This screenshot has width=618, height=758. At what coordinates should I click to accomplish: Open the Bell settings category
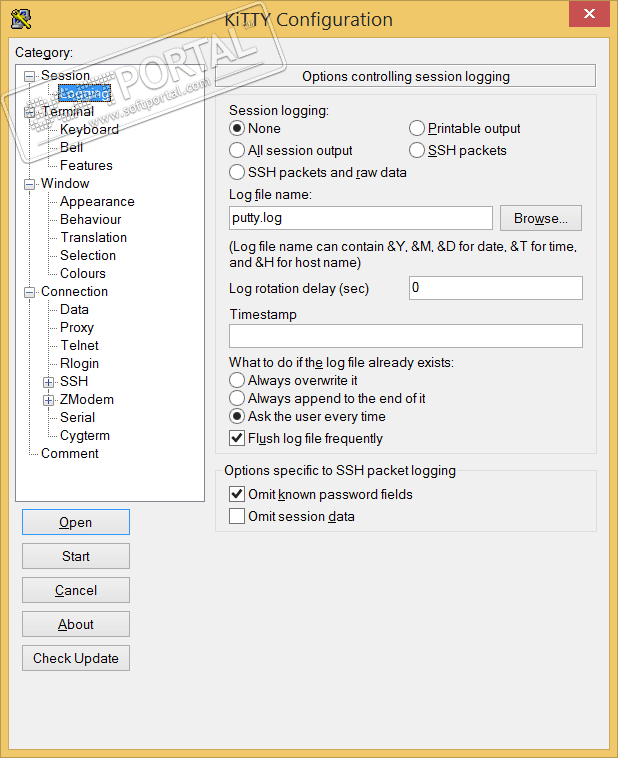(x=71, y=147)
